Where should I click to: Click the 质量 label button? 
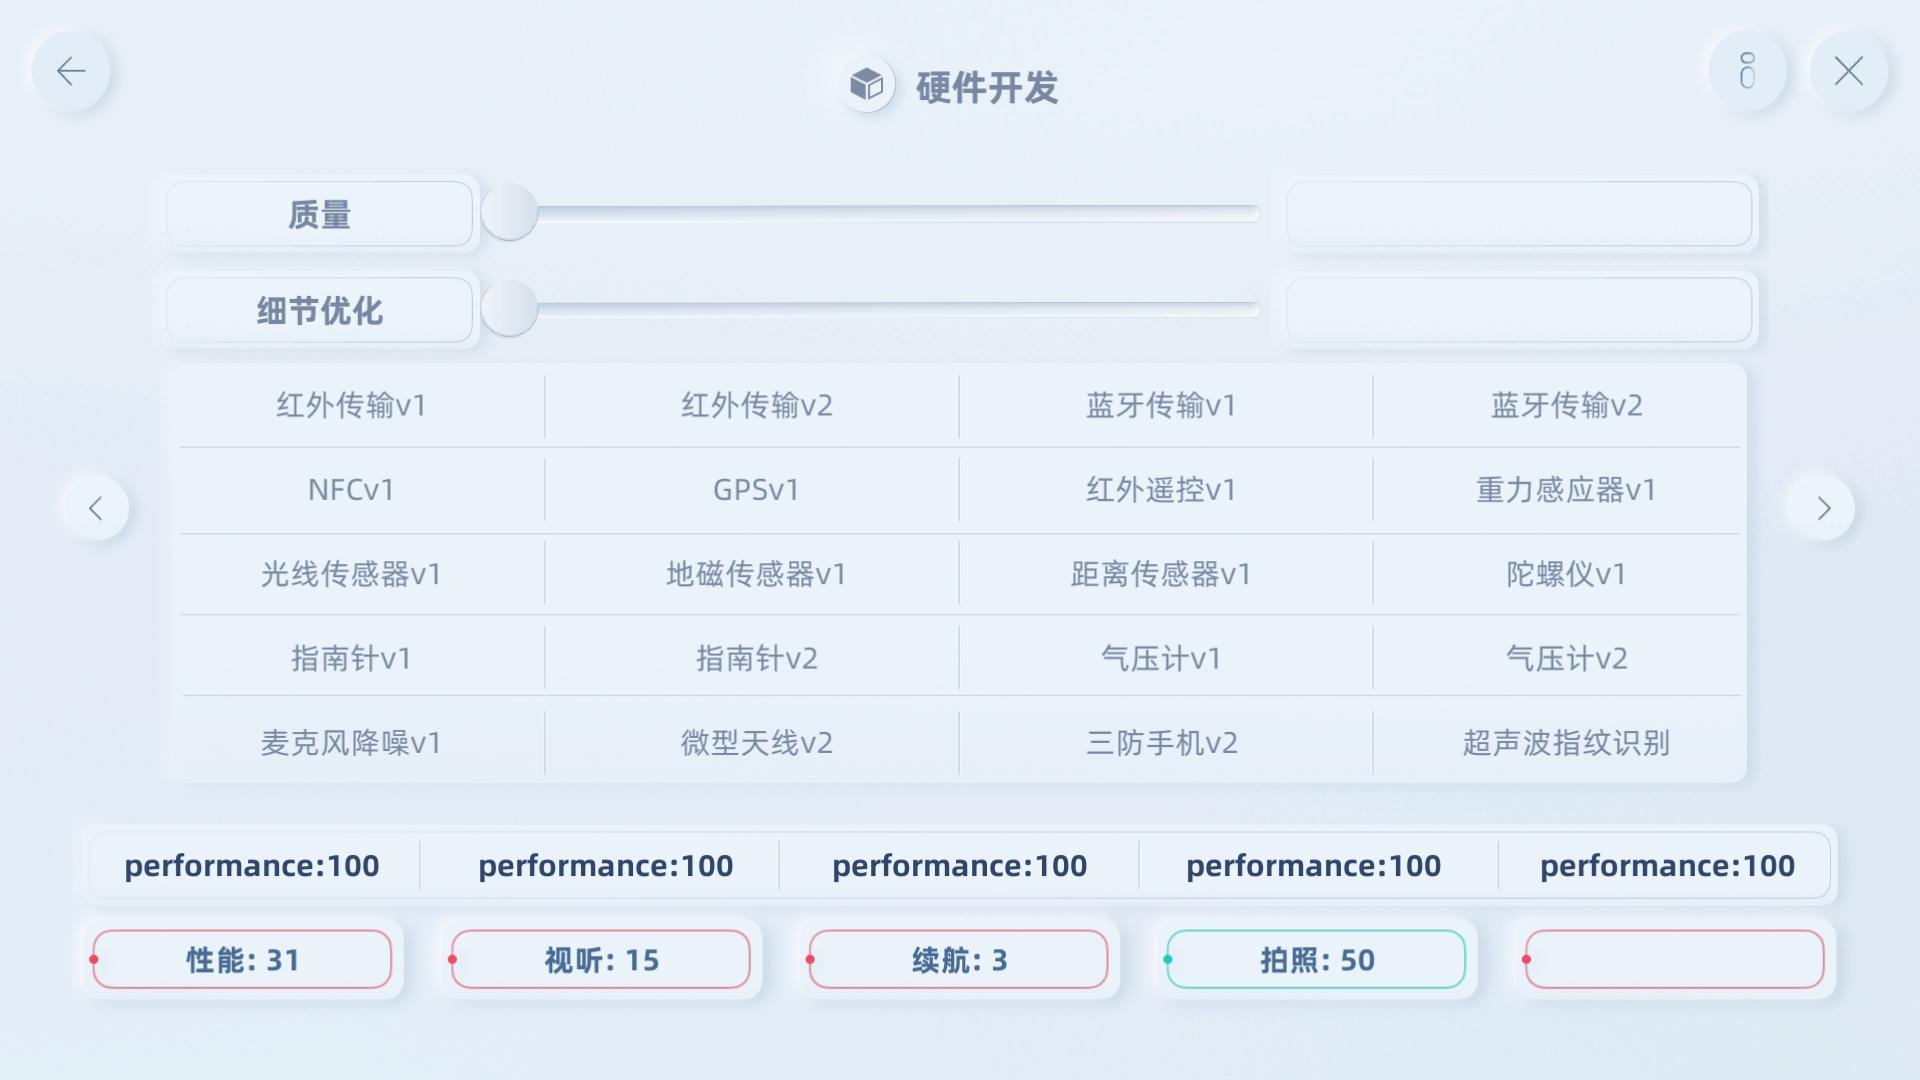point(319,213)
